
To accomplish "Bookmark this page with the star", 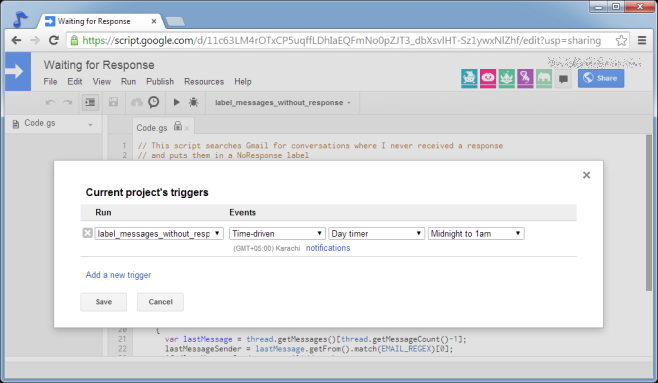I will [x=621, y=40].
